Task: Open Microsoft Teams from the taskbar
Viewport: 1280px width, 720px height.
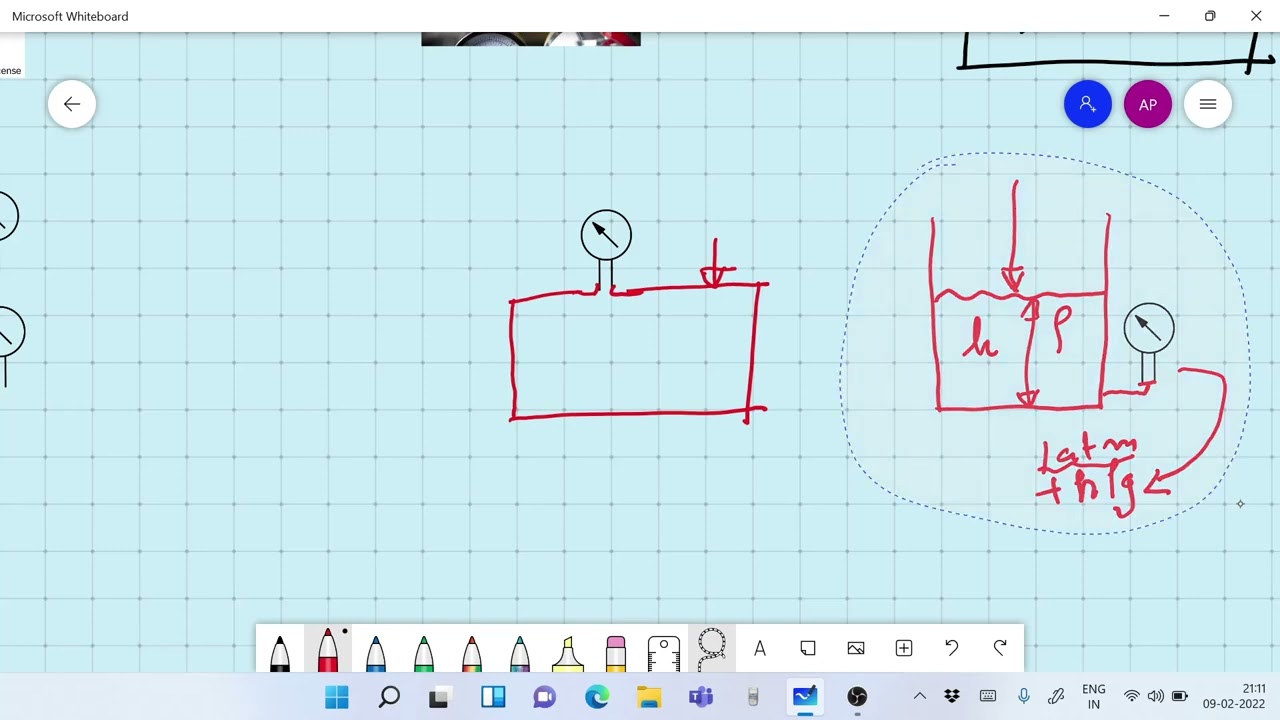Action: pyautogui.click(x=701, y=697)
